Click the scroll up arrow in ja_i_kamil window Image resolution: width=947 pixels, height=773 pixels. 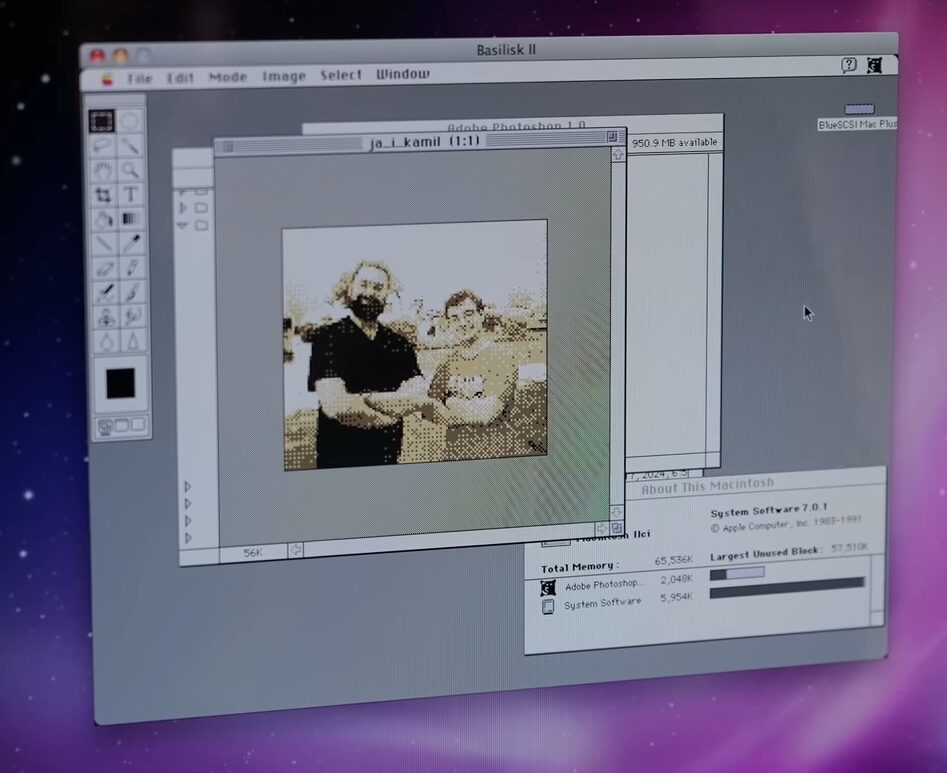[618, 155]
